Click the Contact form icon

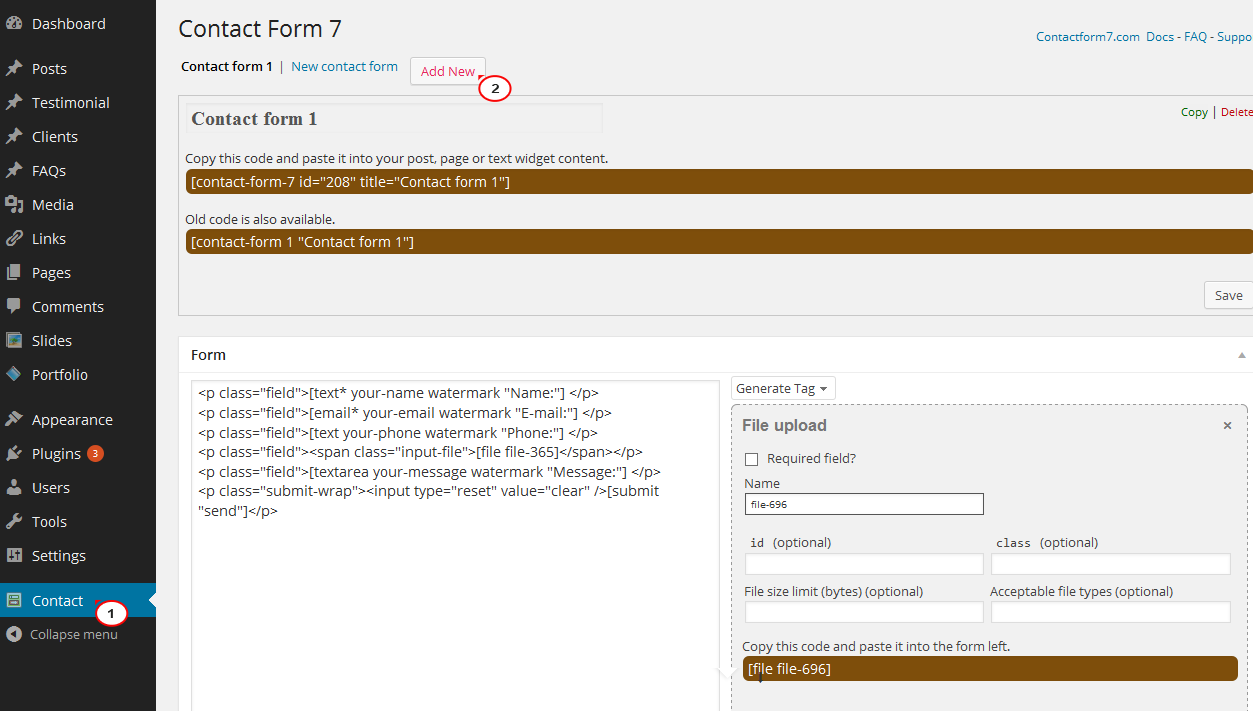coord(14,601)
